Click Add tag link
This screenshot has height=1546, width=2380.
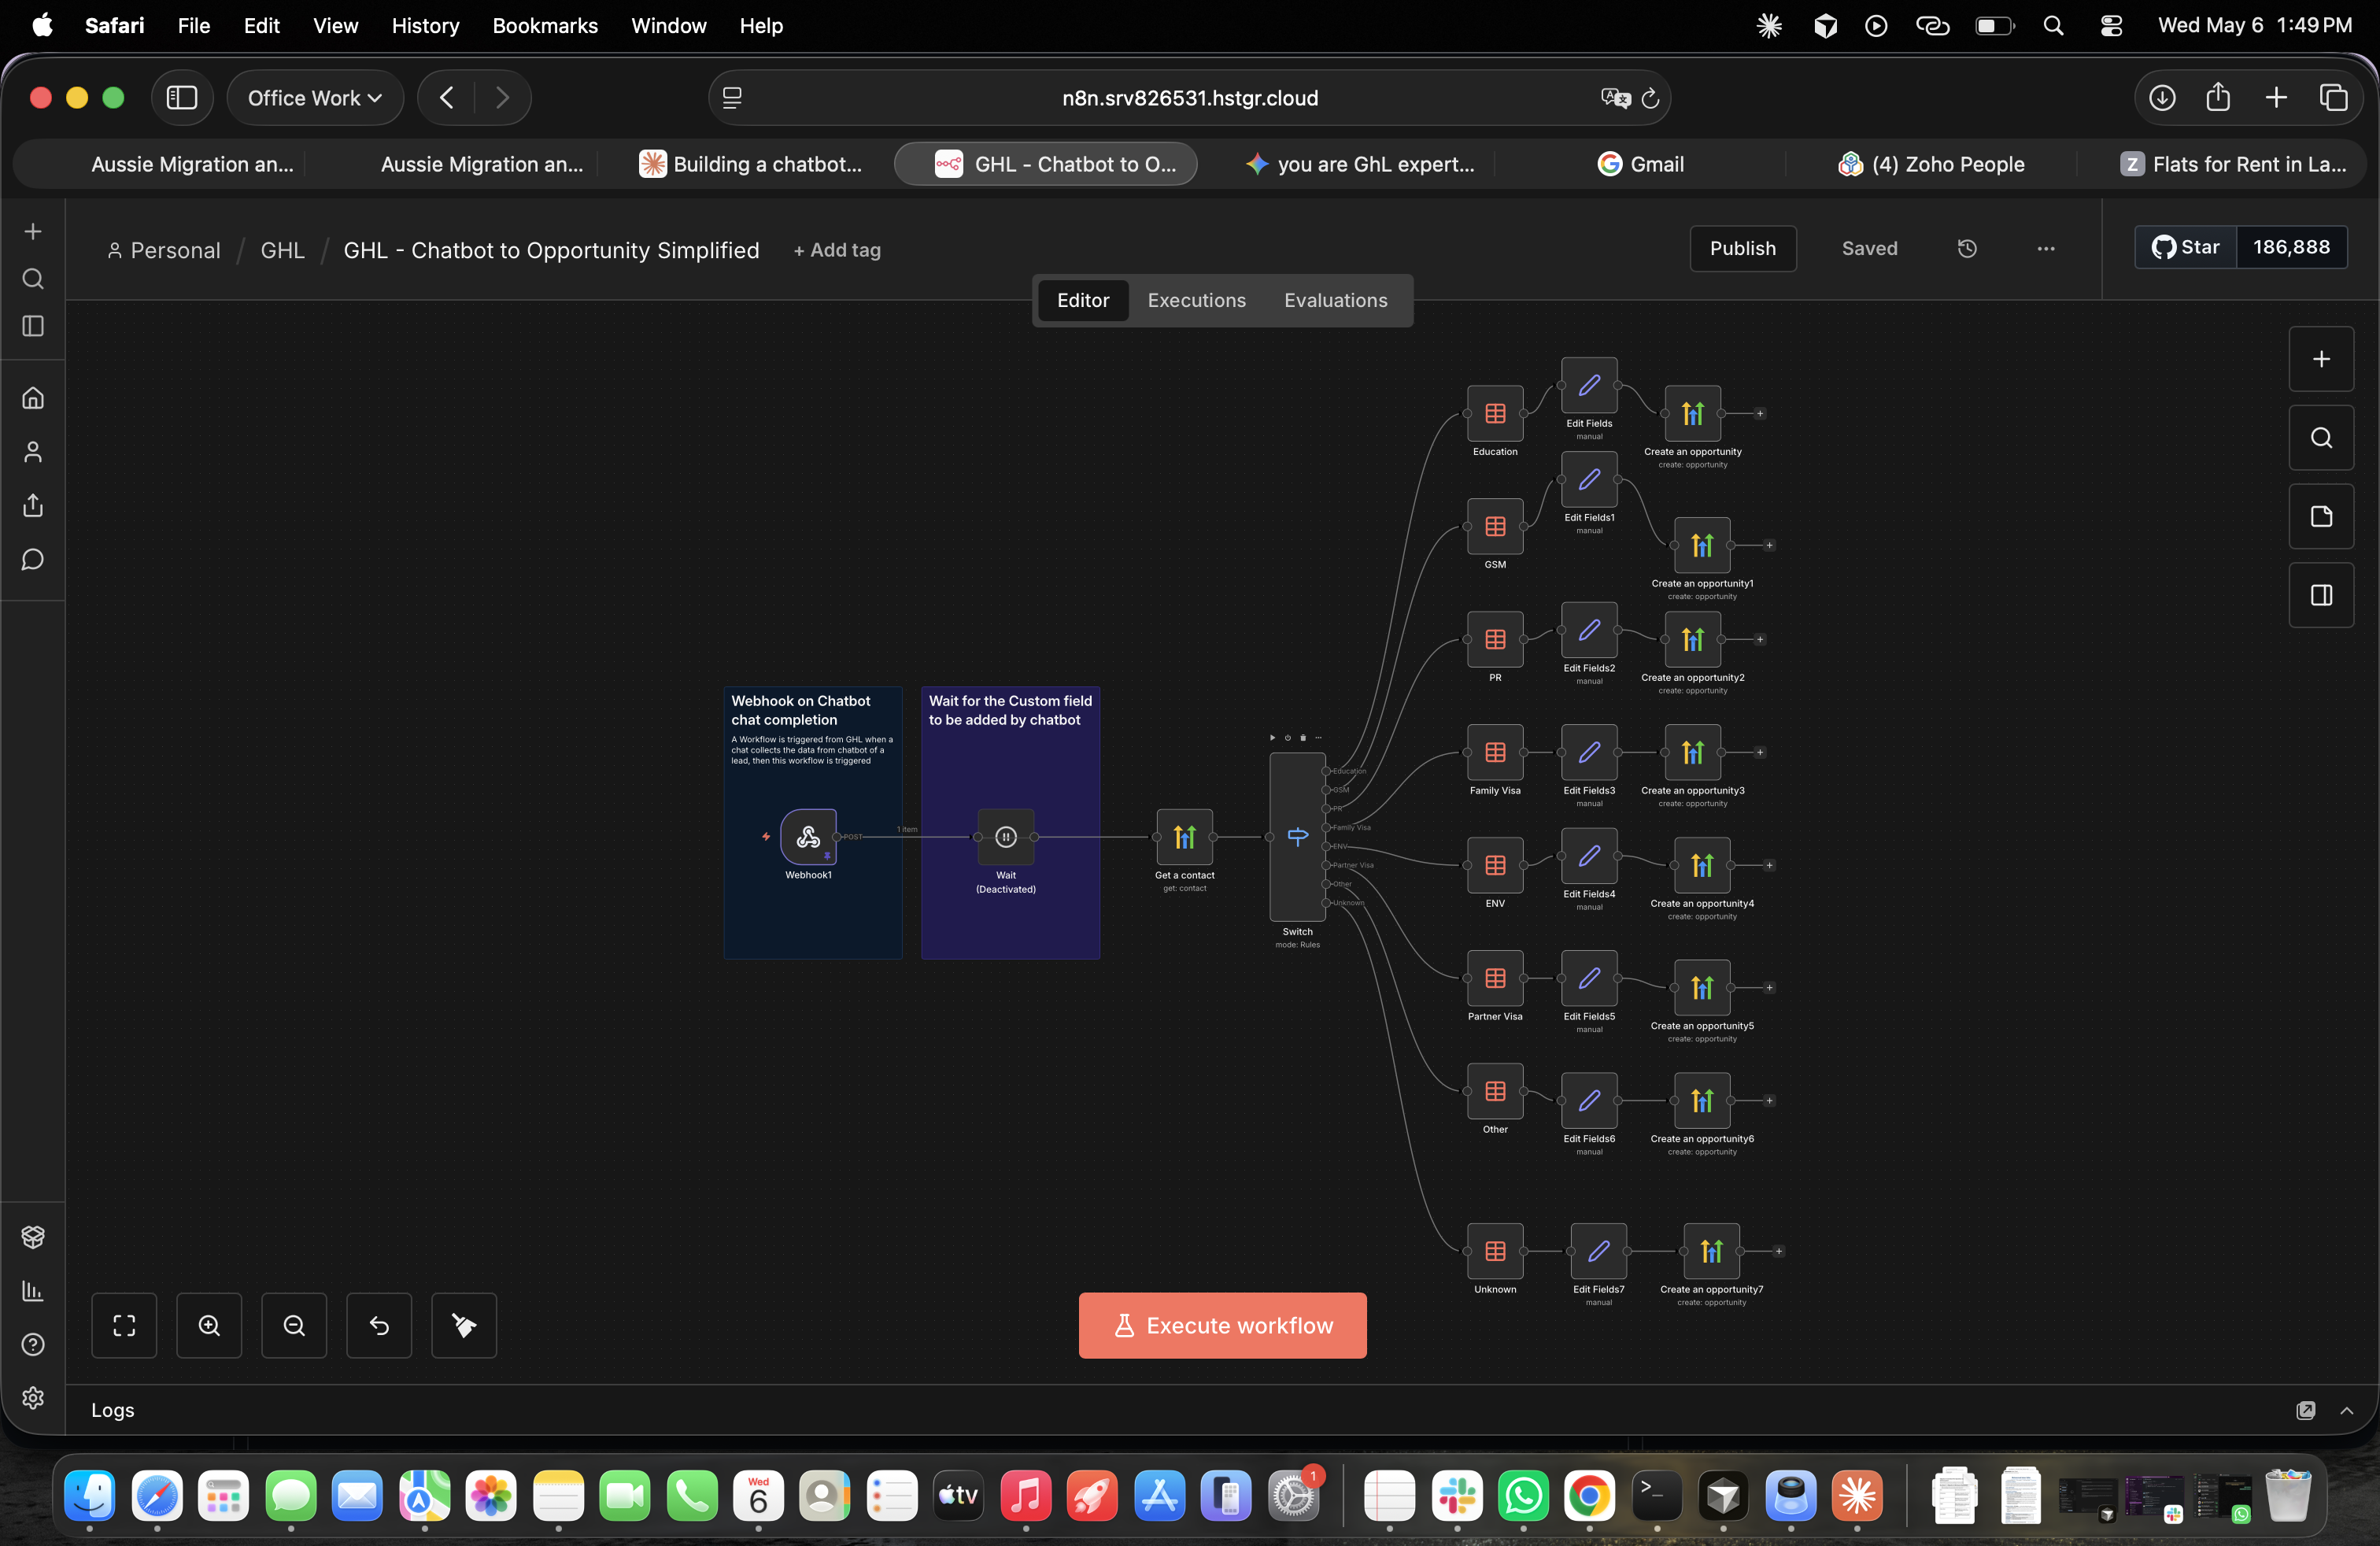click(x=837, y=250)
